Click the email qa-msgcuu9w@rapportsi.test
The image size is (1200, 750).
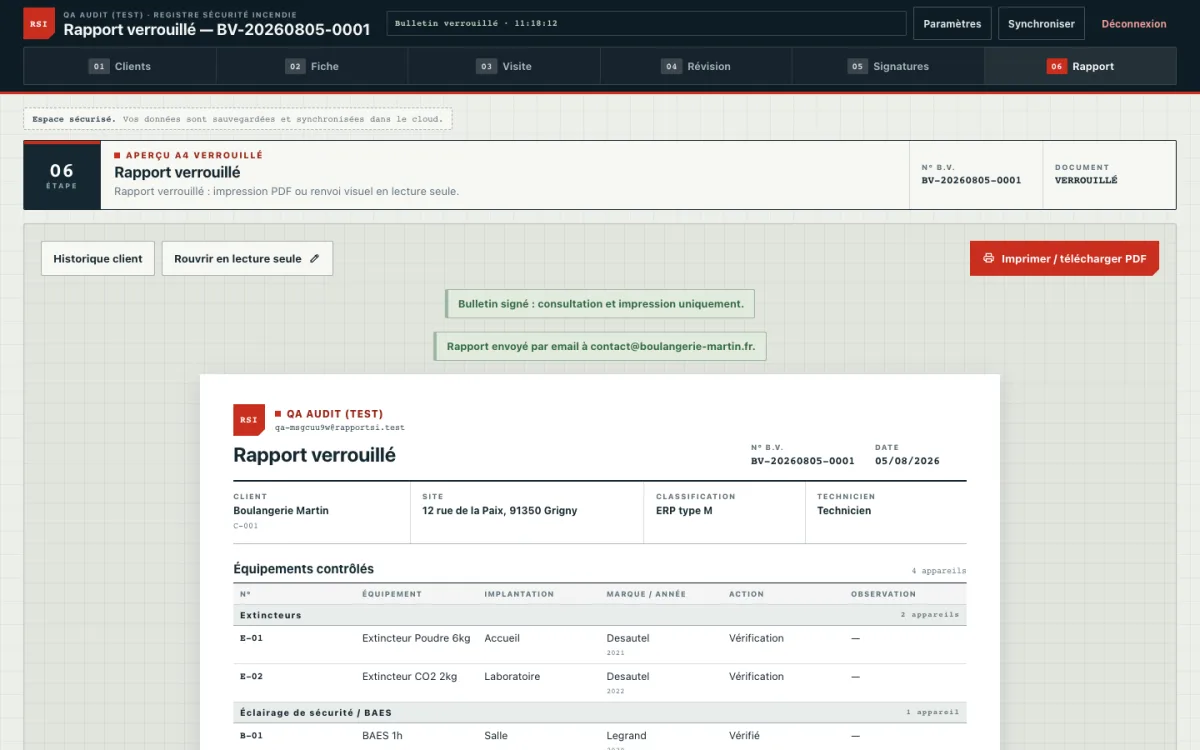pyautogui.click(x=340, y=427)
